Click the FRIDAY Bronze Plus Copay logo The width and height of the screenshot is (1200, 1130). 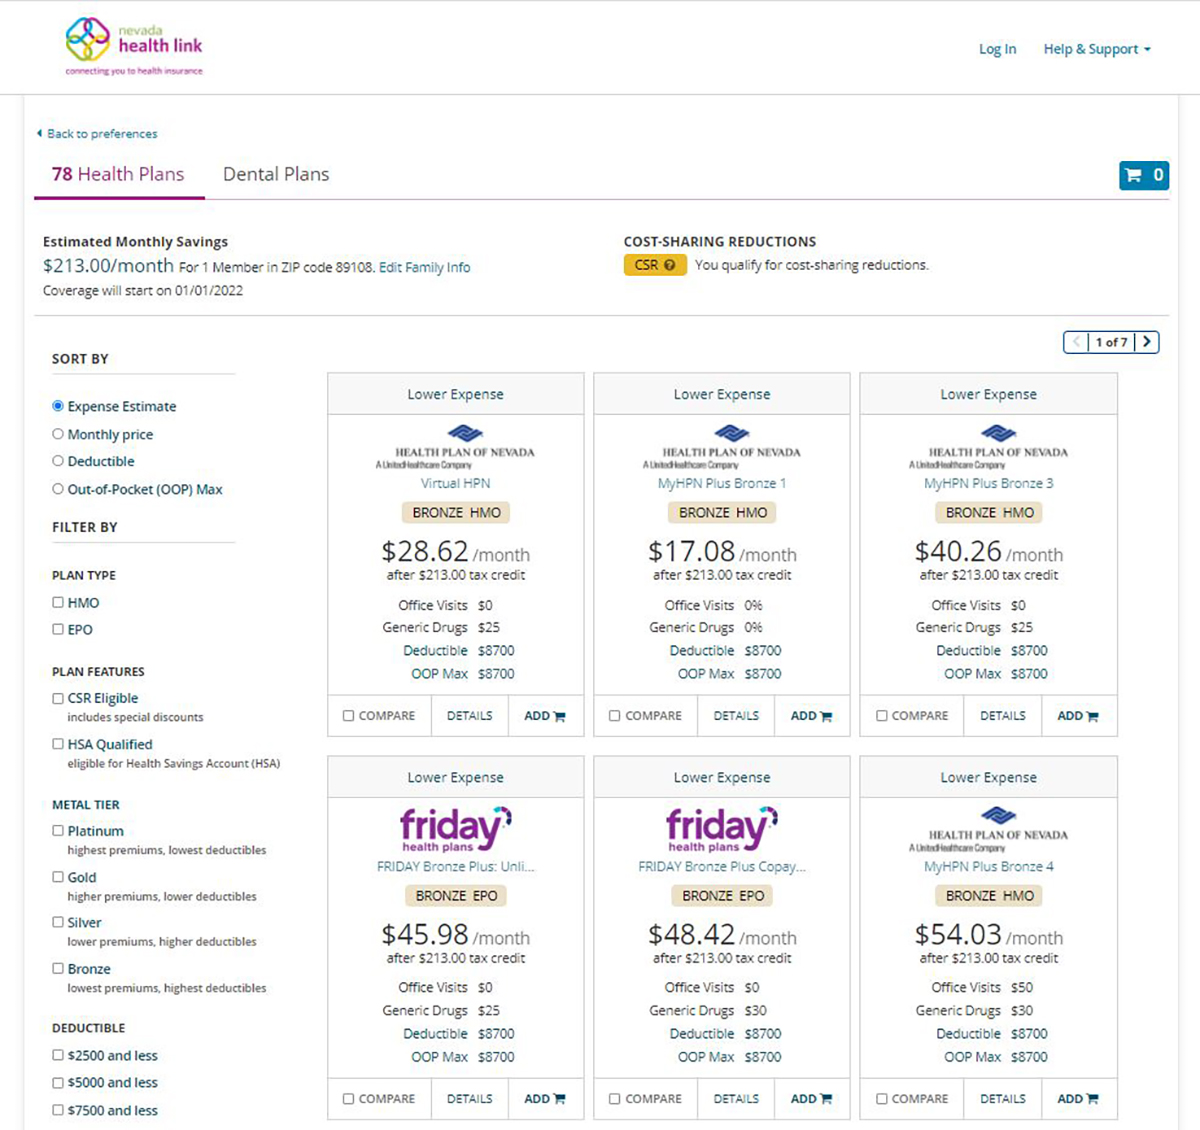[x=722, y=829]
